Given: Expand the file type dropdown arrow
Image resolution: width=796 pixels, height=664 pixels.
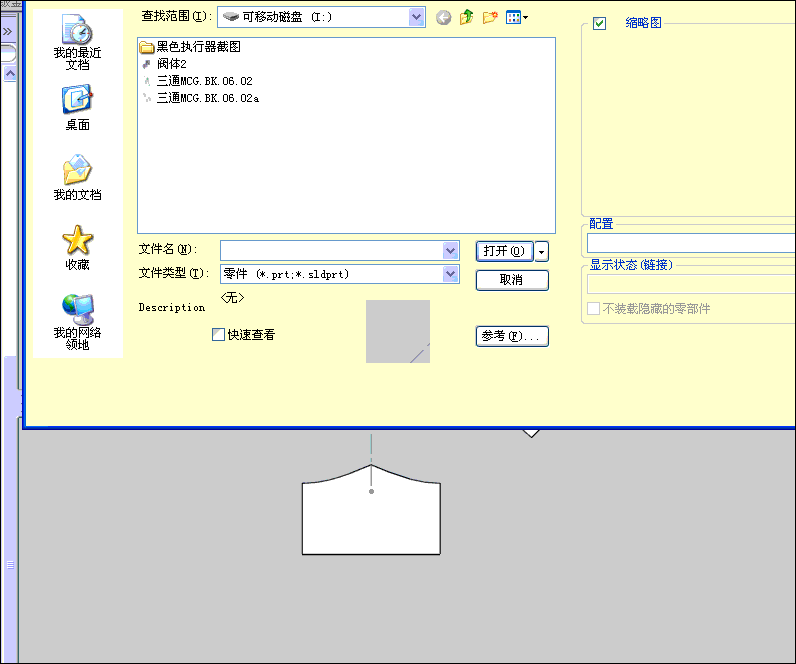Looking at the screenshot, I should [x=450, y=274].
